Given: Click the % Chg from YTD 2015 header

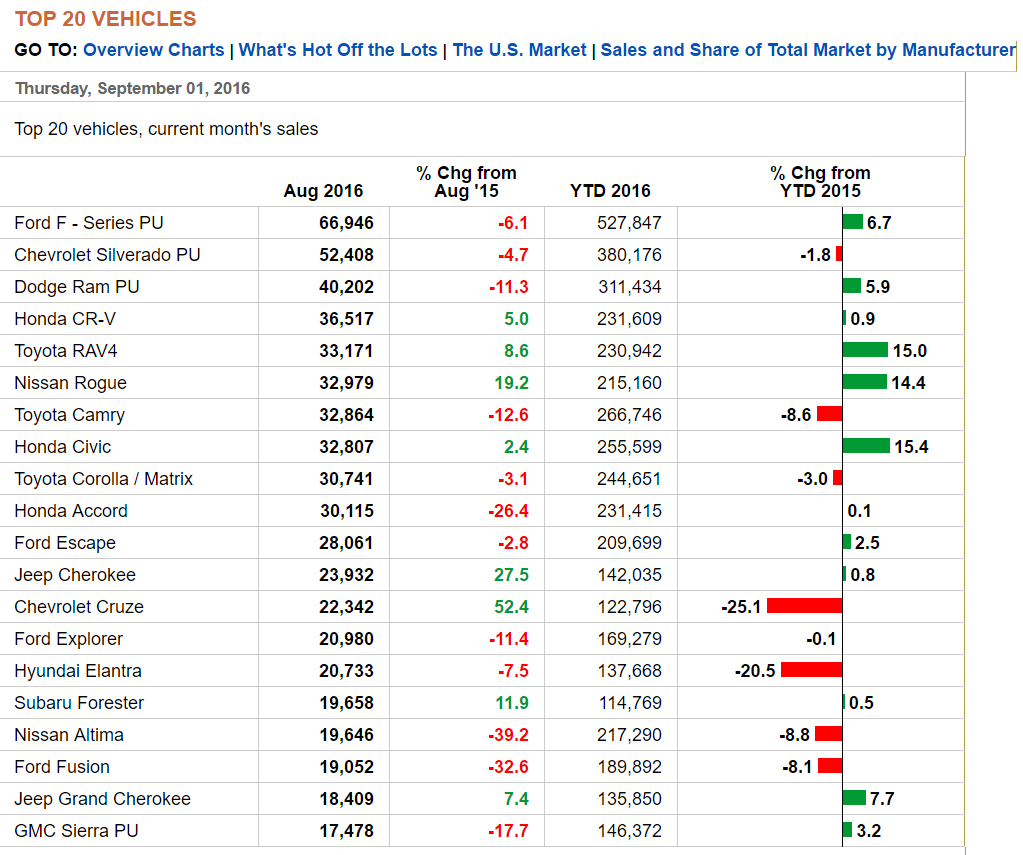Looking at the screenshot, I should click(821, 182).
